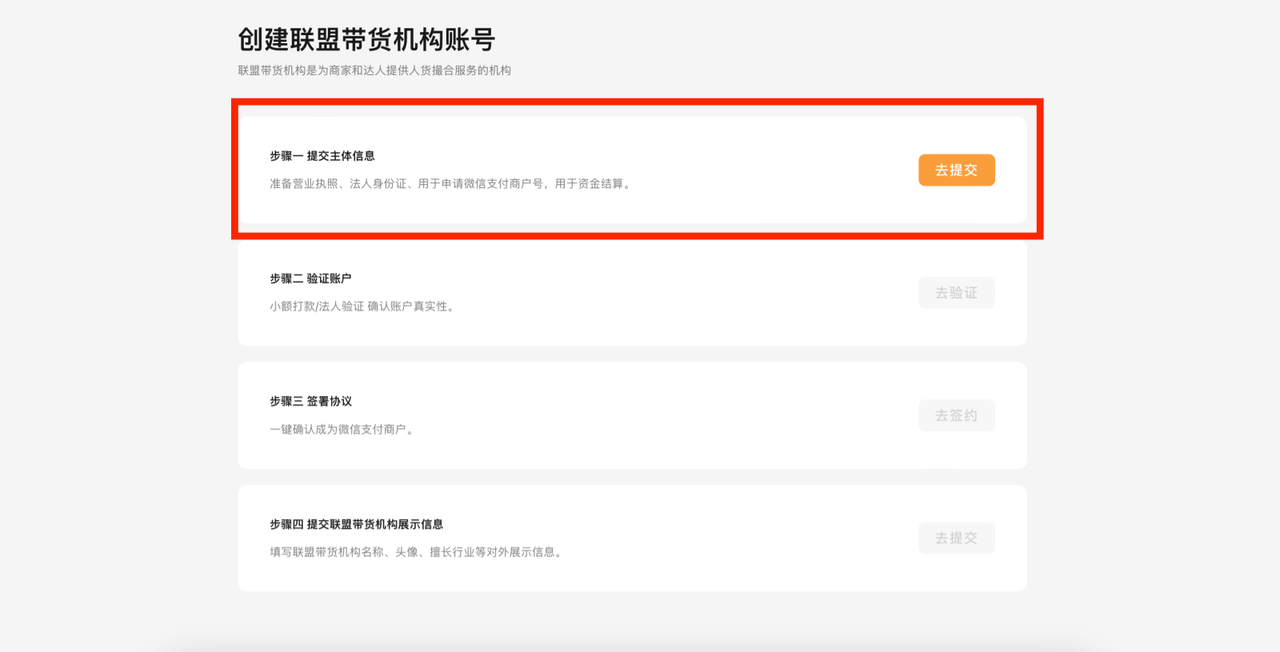
Task: Select the 步骤一 提交主体信息 heading
Action: (322, 156)
